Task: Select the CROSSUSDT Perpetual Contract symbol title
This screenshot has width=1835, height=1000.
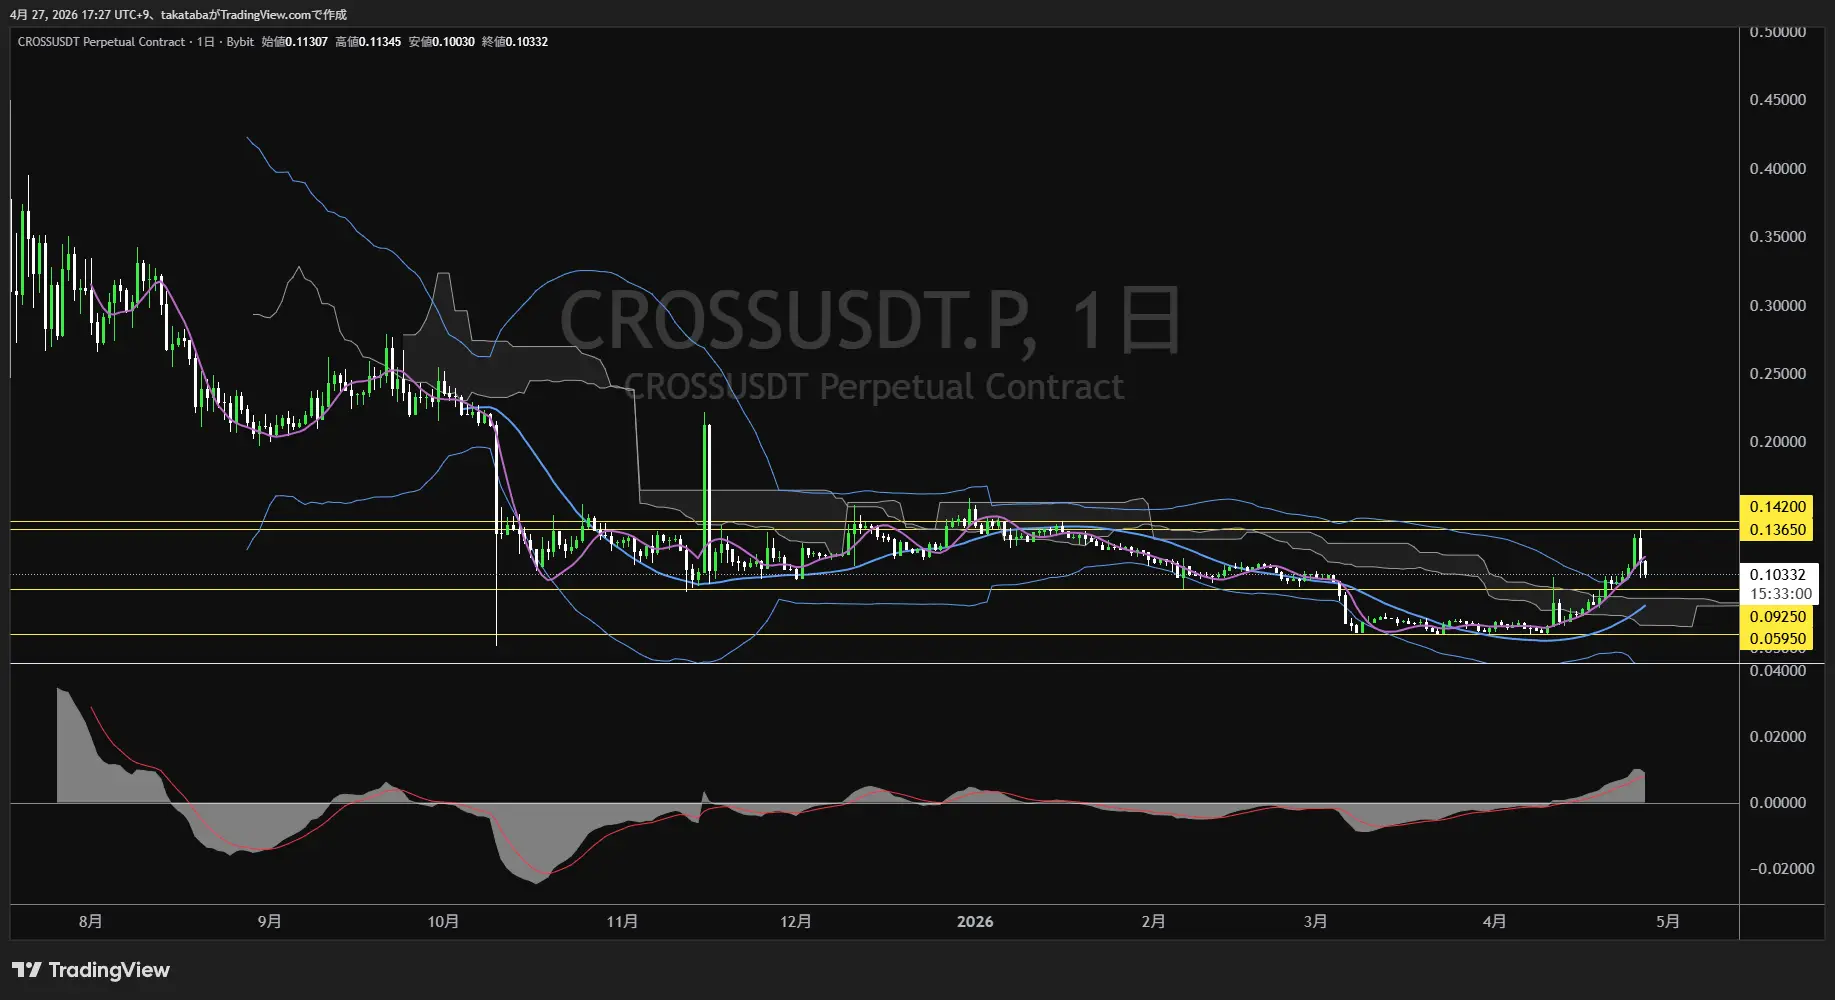Action: [x=101, y=42]
